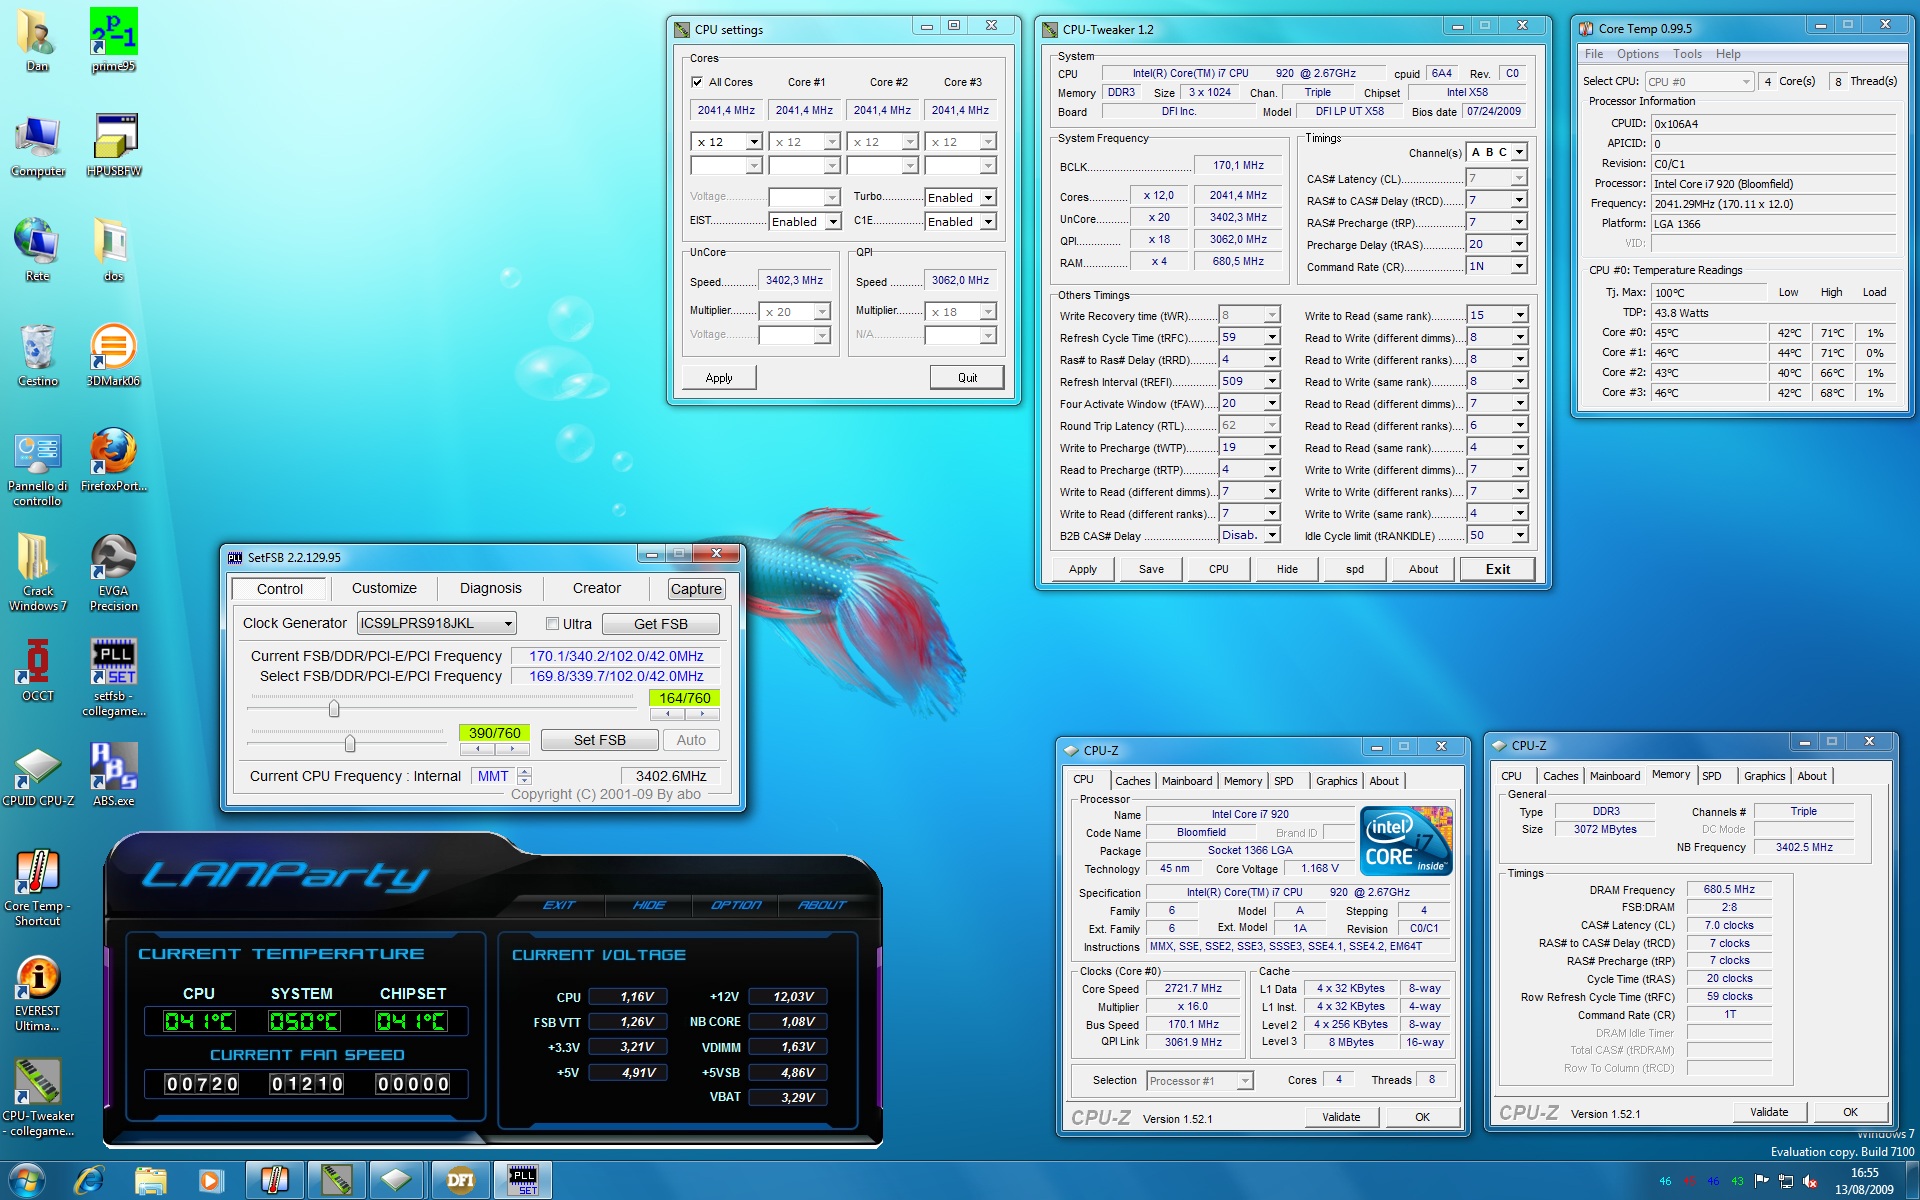Open the HPUSBFW desktop icon
The image size is (1920, 1200).
[113, 146]
